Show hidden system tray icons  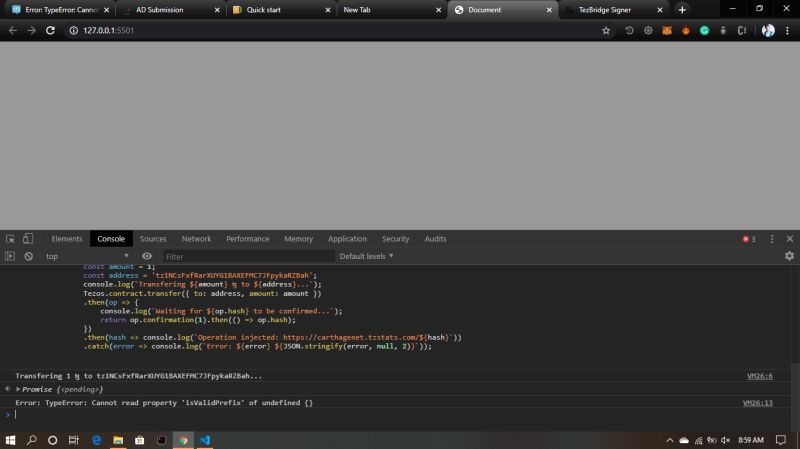coord(669,440)
